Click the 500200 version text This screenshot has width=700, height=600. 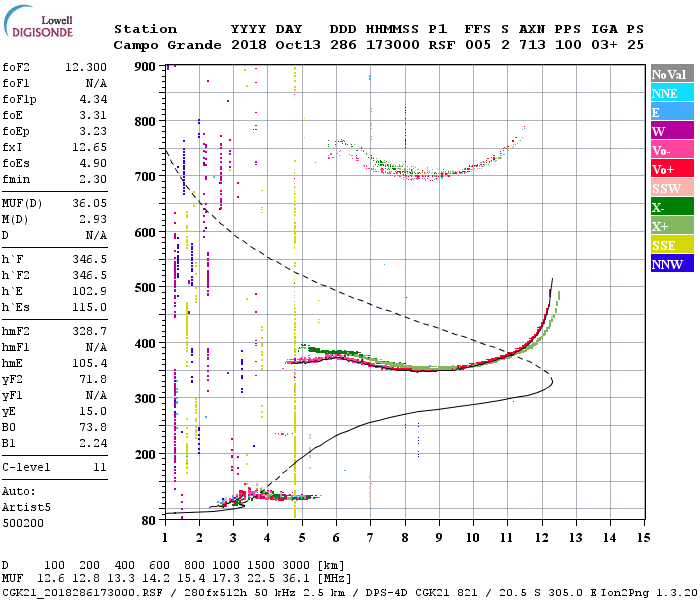pyautogui.click(x=23, y=523)
